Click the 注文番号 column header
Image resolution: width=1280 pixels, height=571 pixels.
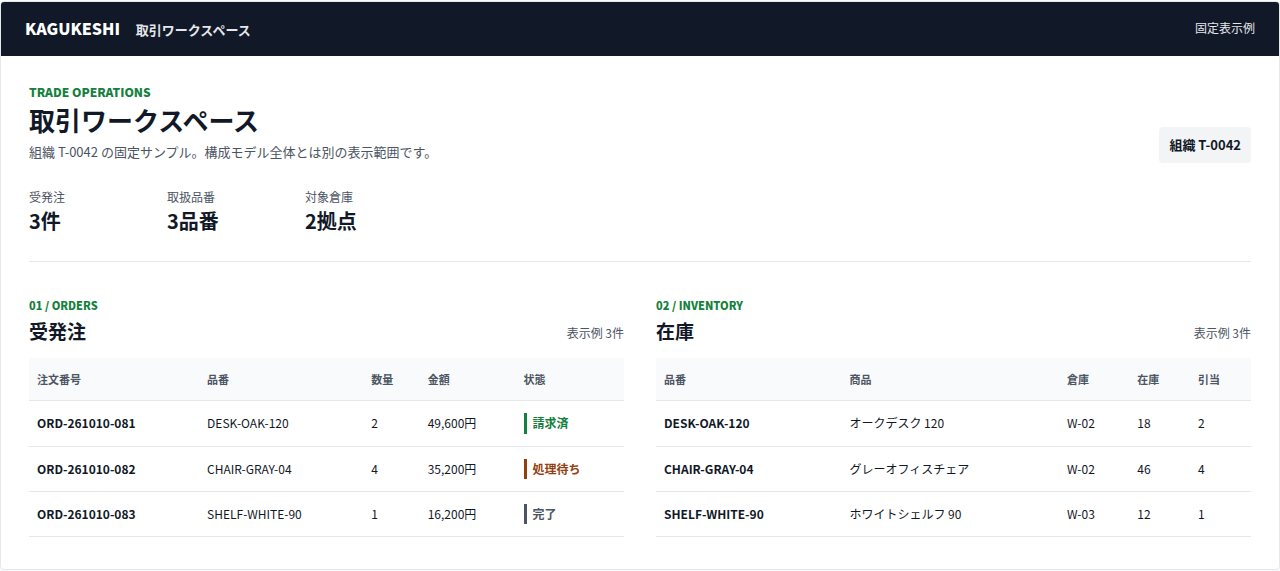pos(59,380)
